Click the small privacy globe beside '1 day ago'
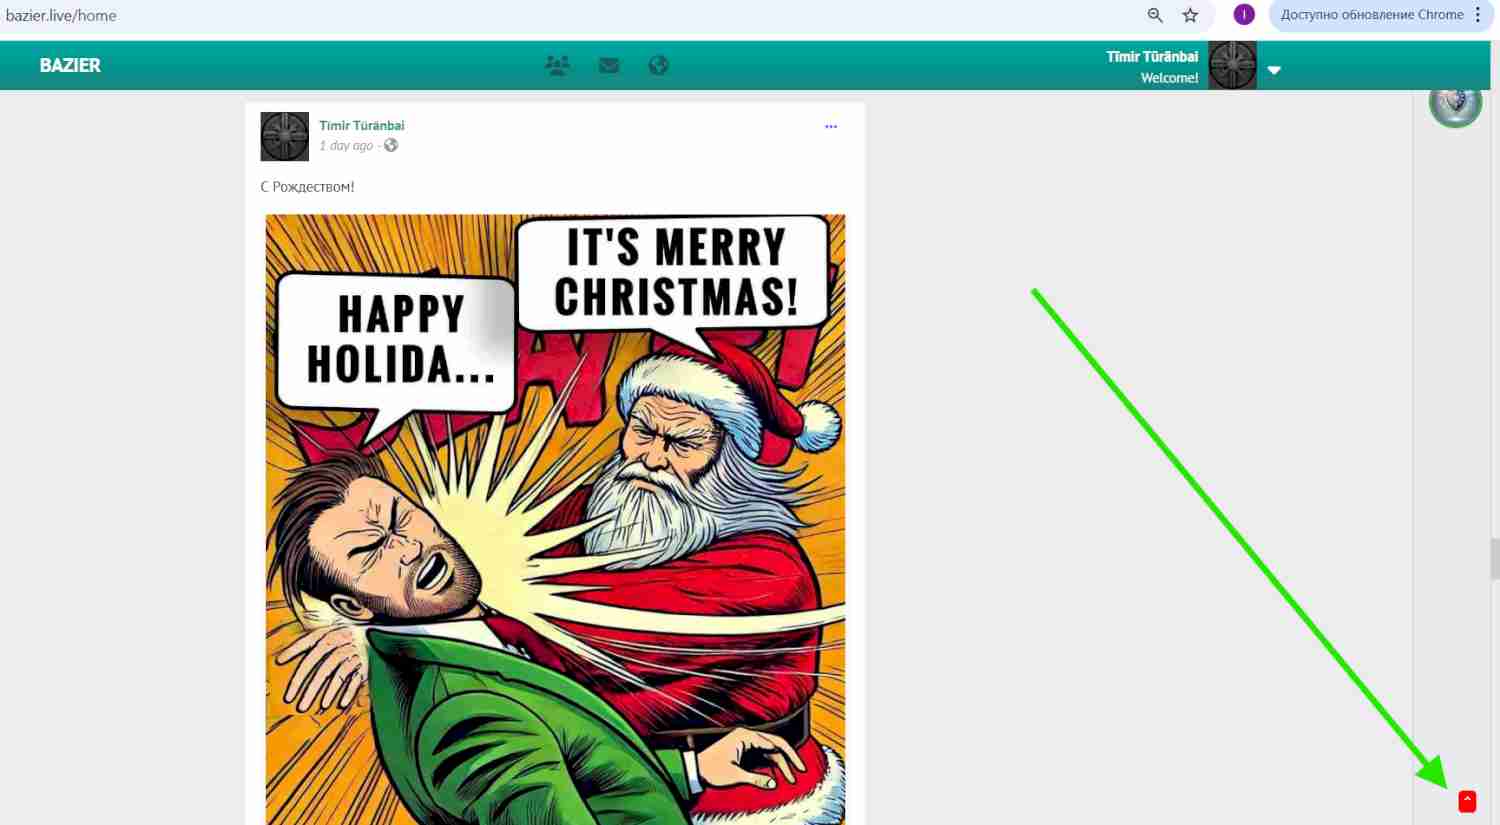This screenshot has height=825, width=1500. click(391, 146)
